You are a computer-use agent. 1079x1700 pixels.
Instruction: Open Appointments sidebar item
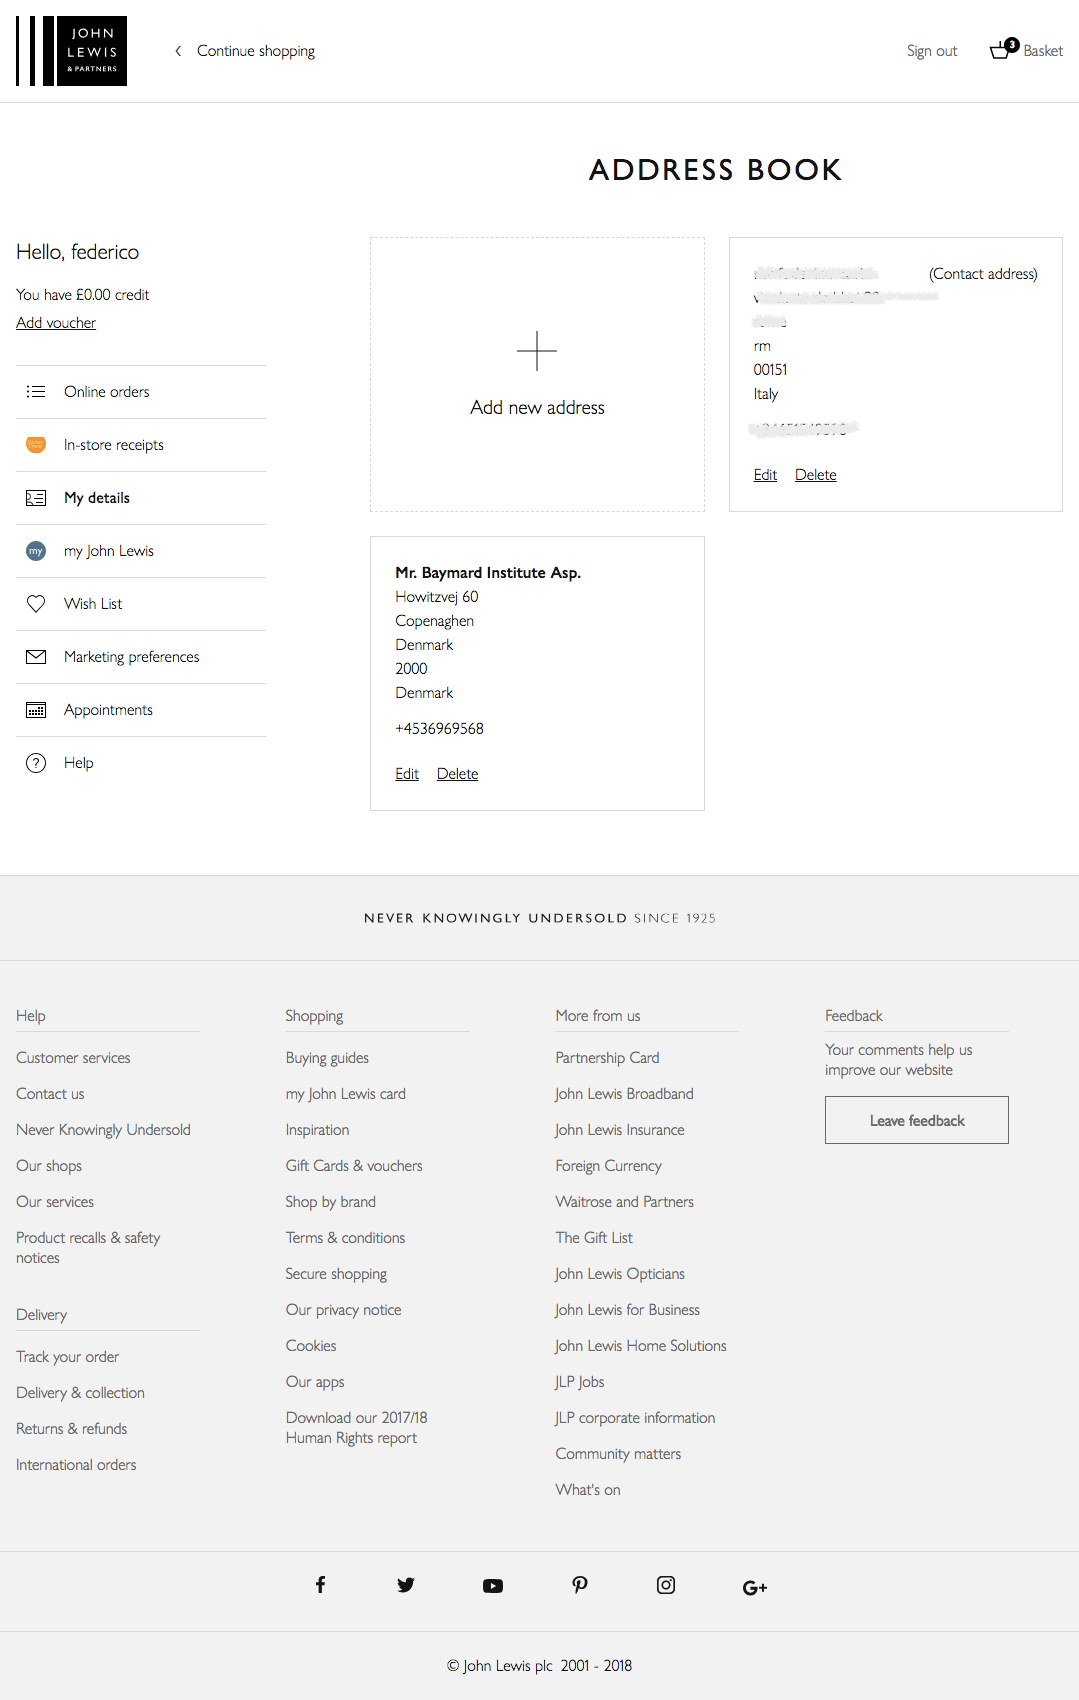click(141, 710)
